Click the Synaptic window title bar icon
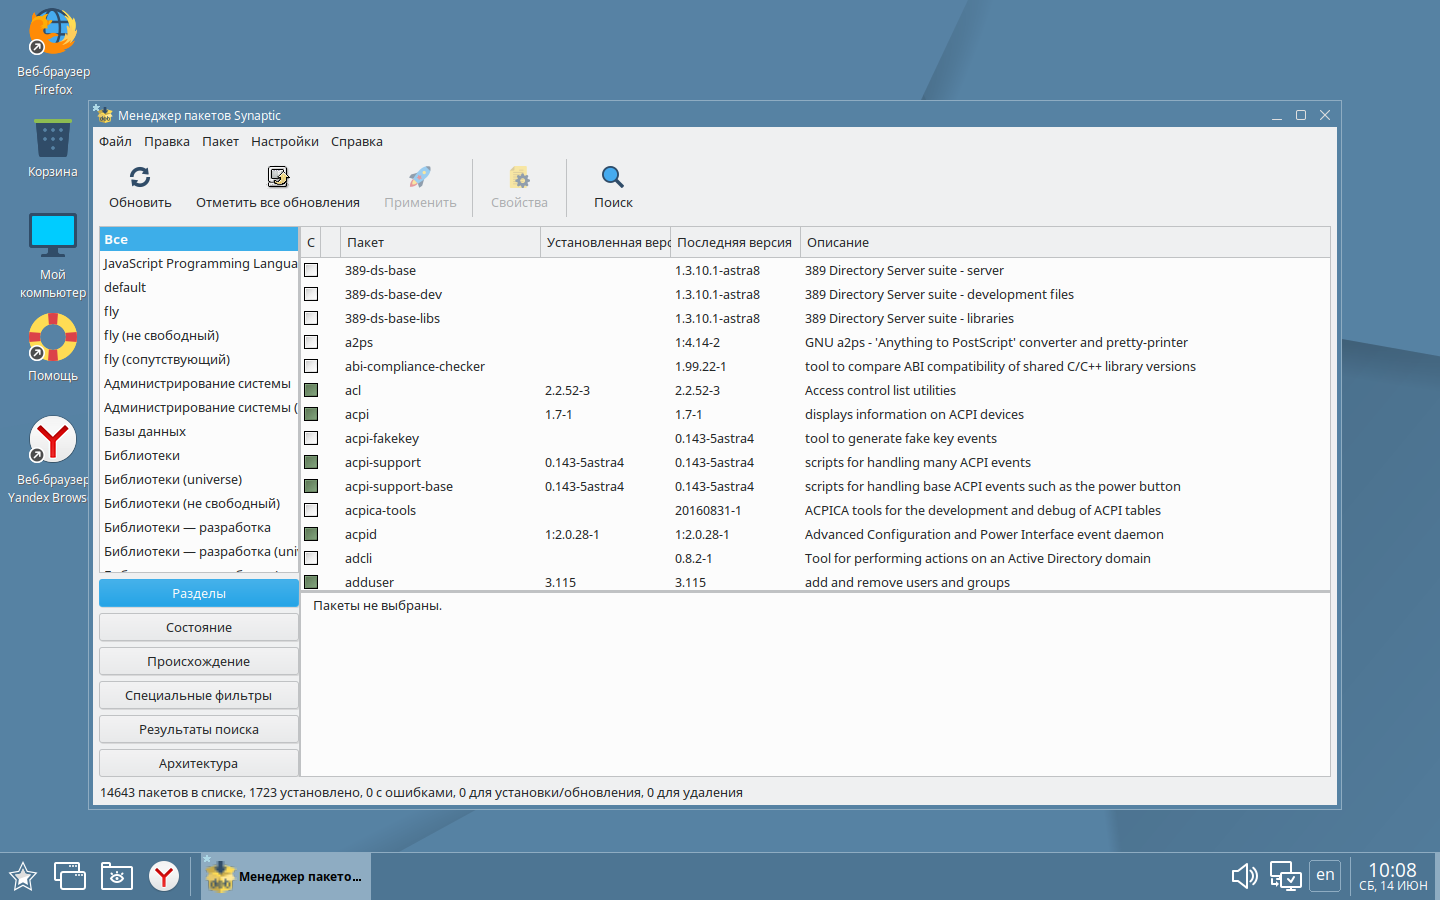Viewport: 1440px width, 900px height. pos(104,115)
